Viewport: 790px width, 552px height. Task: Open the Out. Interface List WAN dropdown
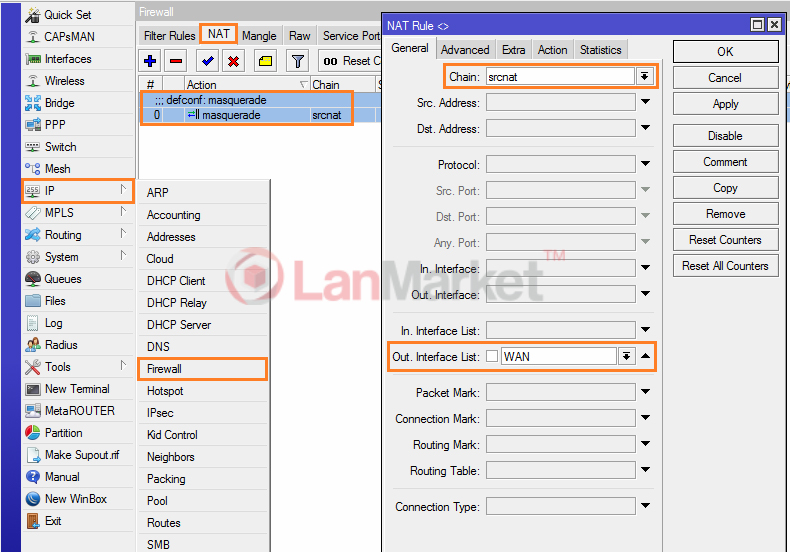click(627, 356)
